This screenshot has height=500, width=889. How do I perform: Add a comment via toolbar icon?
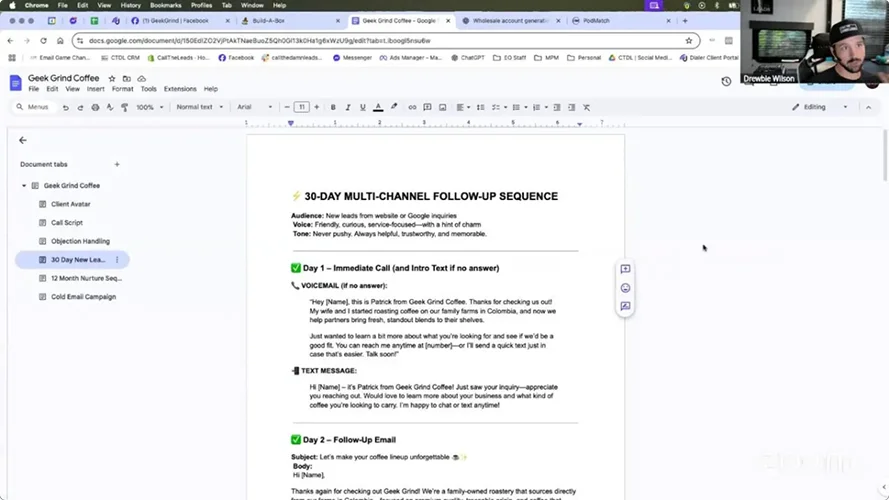(427, 107)
